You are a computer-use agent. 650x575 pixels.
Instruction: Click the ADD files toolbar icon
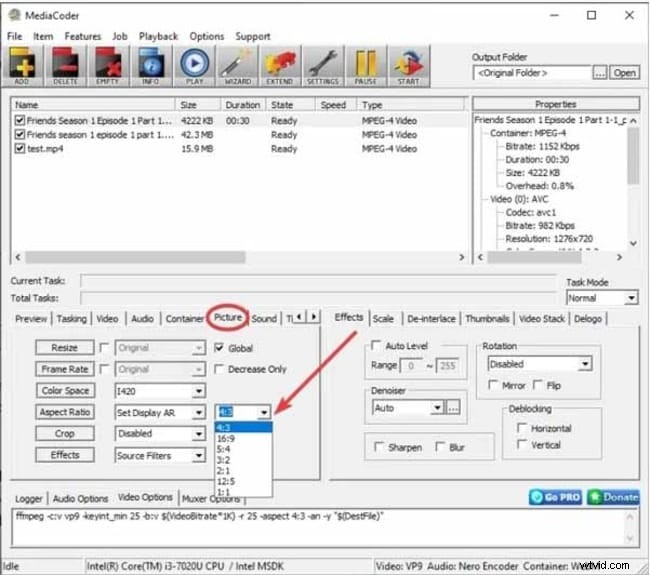click(x=22, y=66)
